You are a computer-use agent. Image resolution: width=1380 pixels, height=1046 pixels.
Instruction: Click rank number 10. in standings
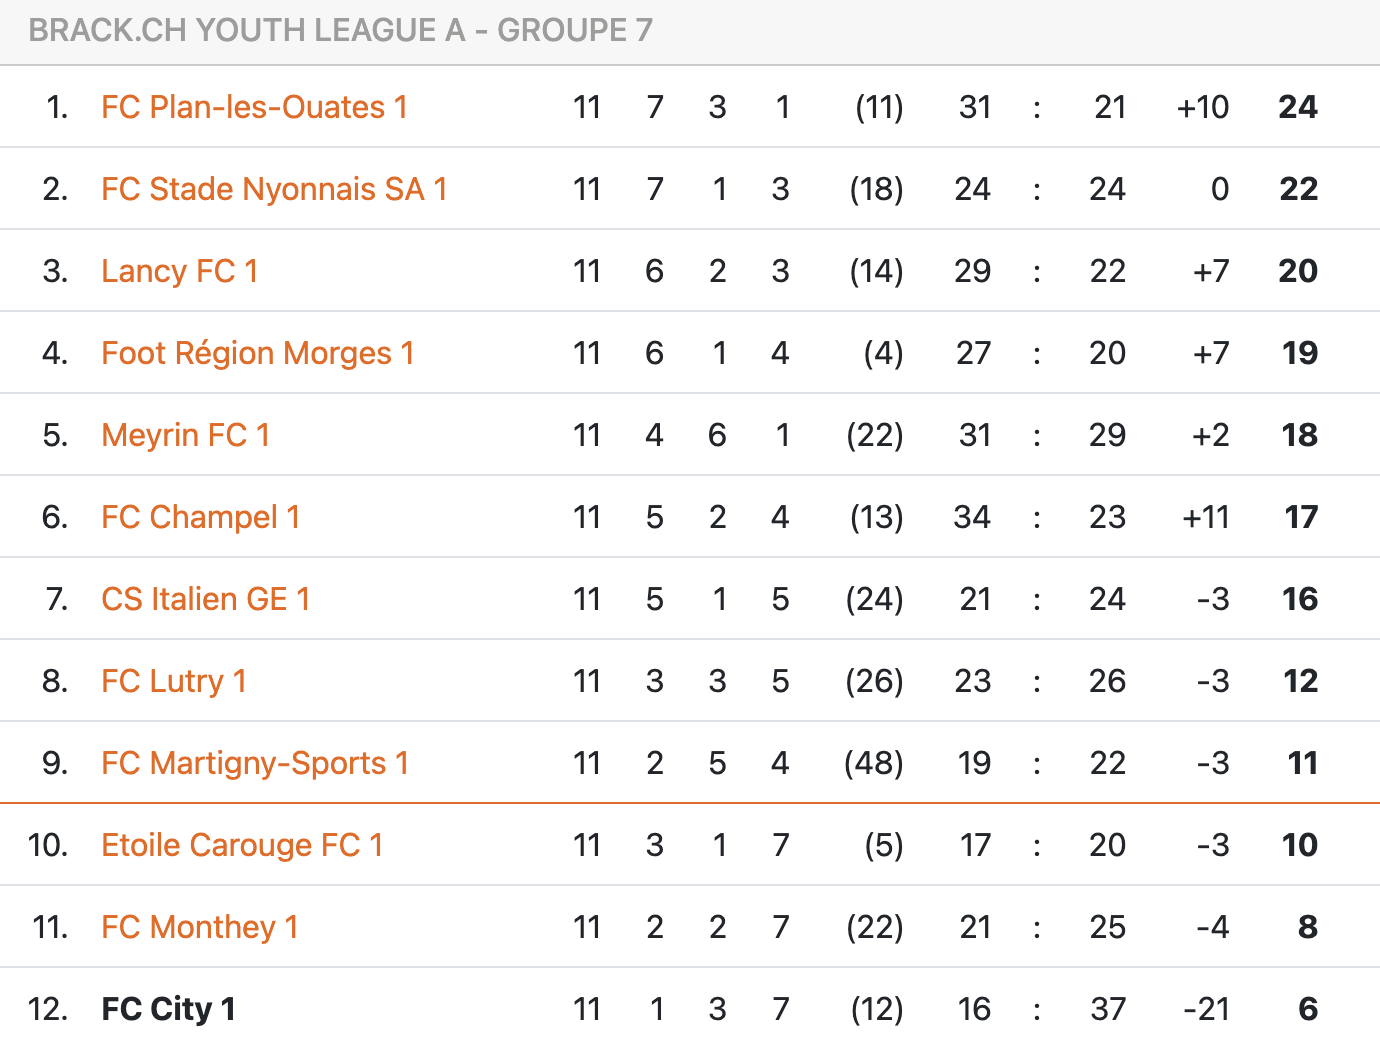[48, 845]
